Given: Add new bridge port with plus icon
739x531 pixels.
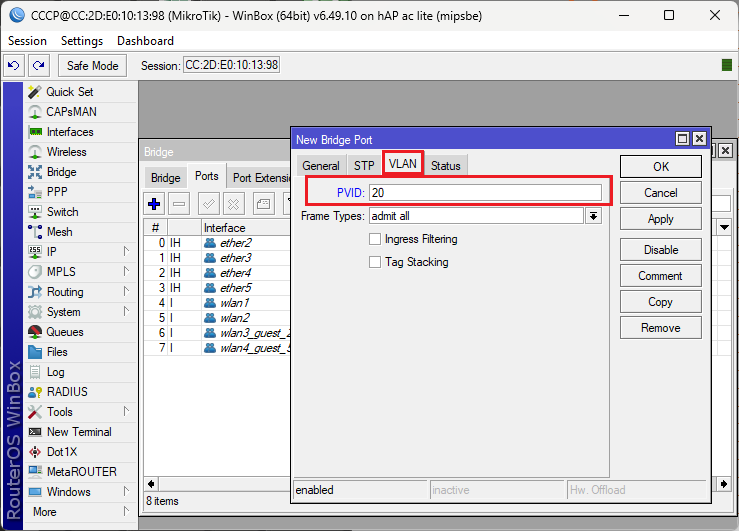Looking at the screenshot, I should pos(154,204).
